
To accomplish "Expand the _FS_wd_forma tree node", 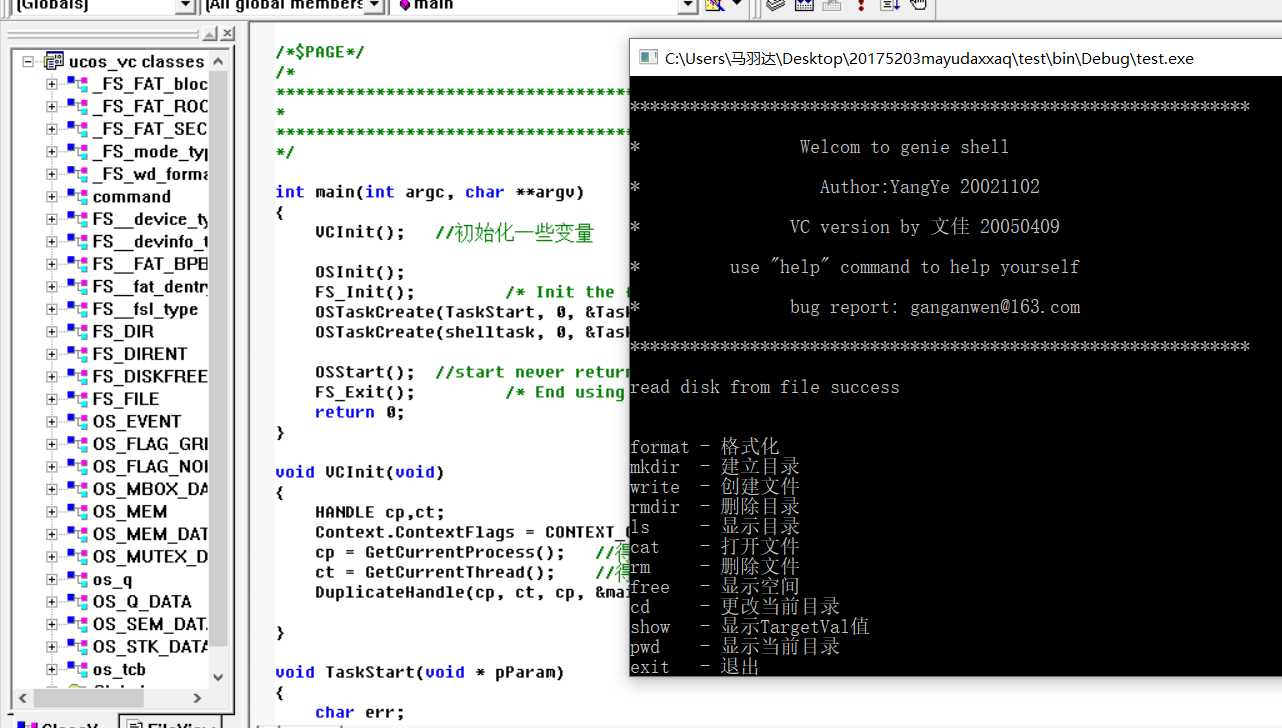I will (x=52, y=174).
